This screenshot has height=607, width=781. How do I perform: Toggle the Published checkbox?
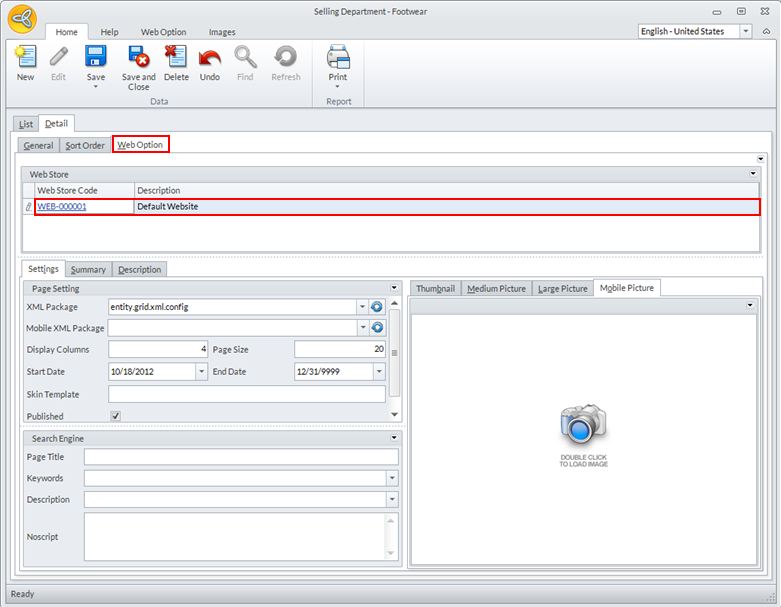pos(115,416)
